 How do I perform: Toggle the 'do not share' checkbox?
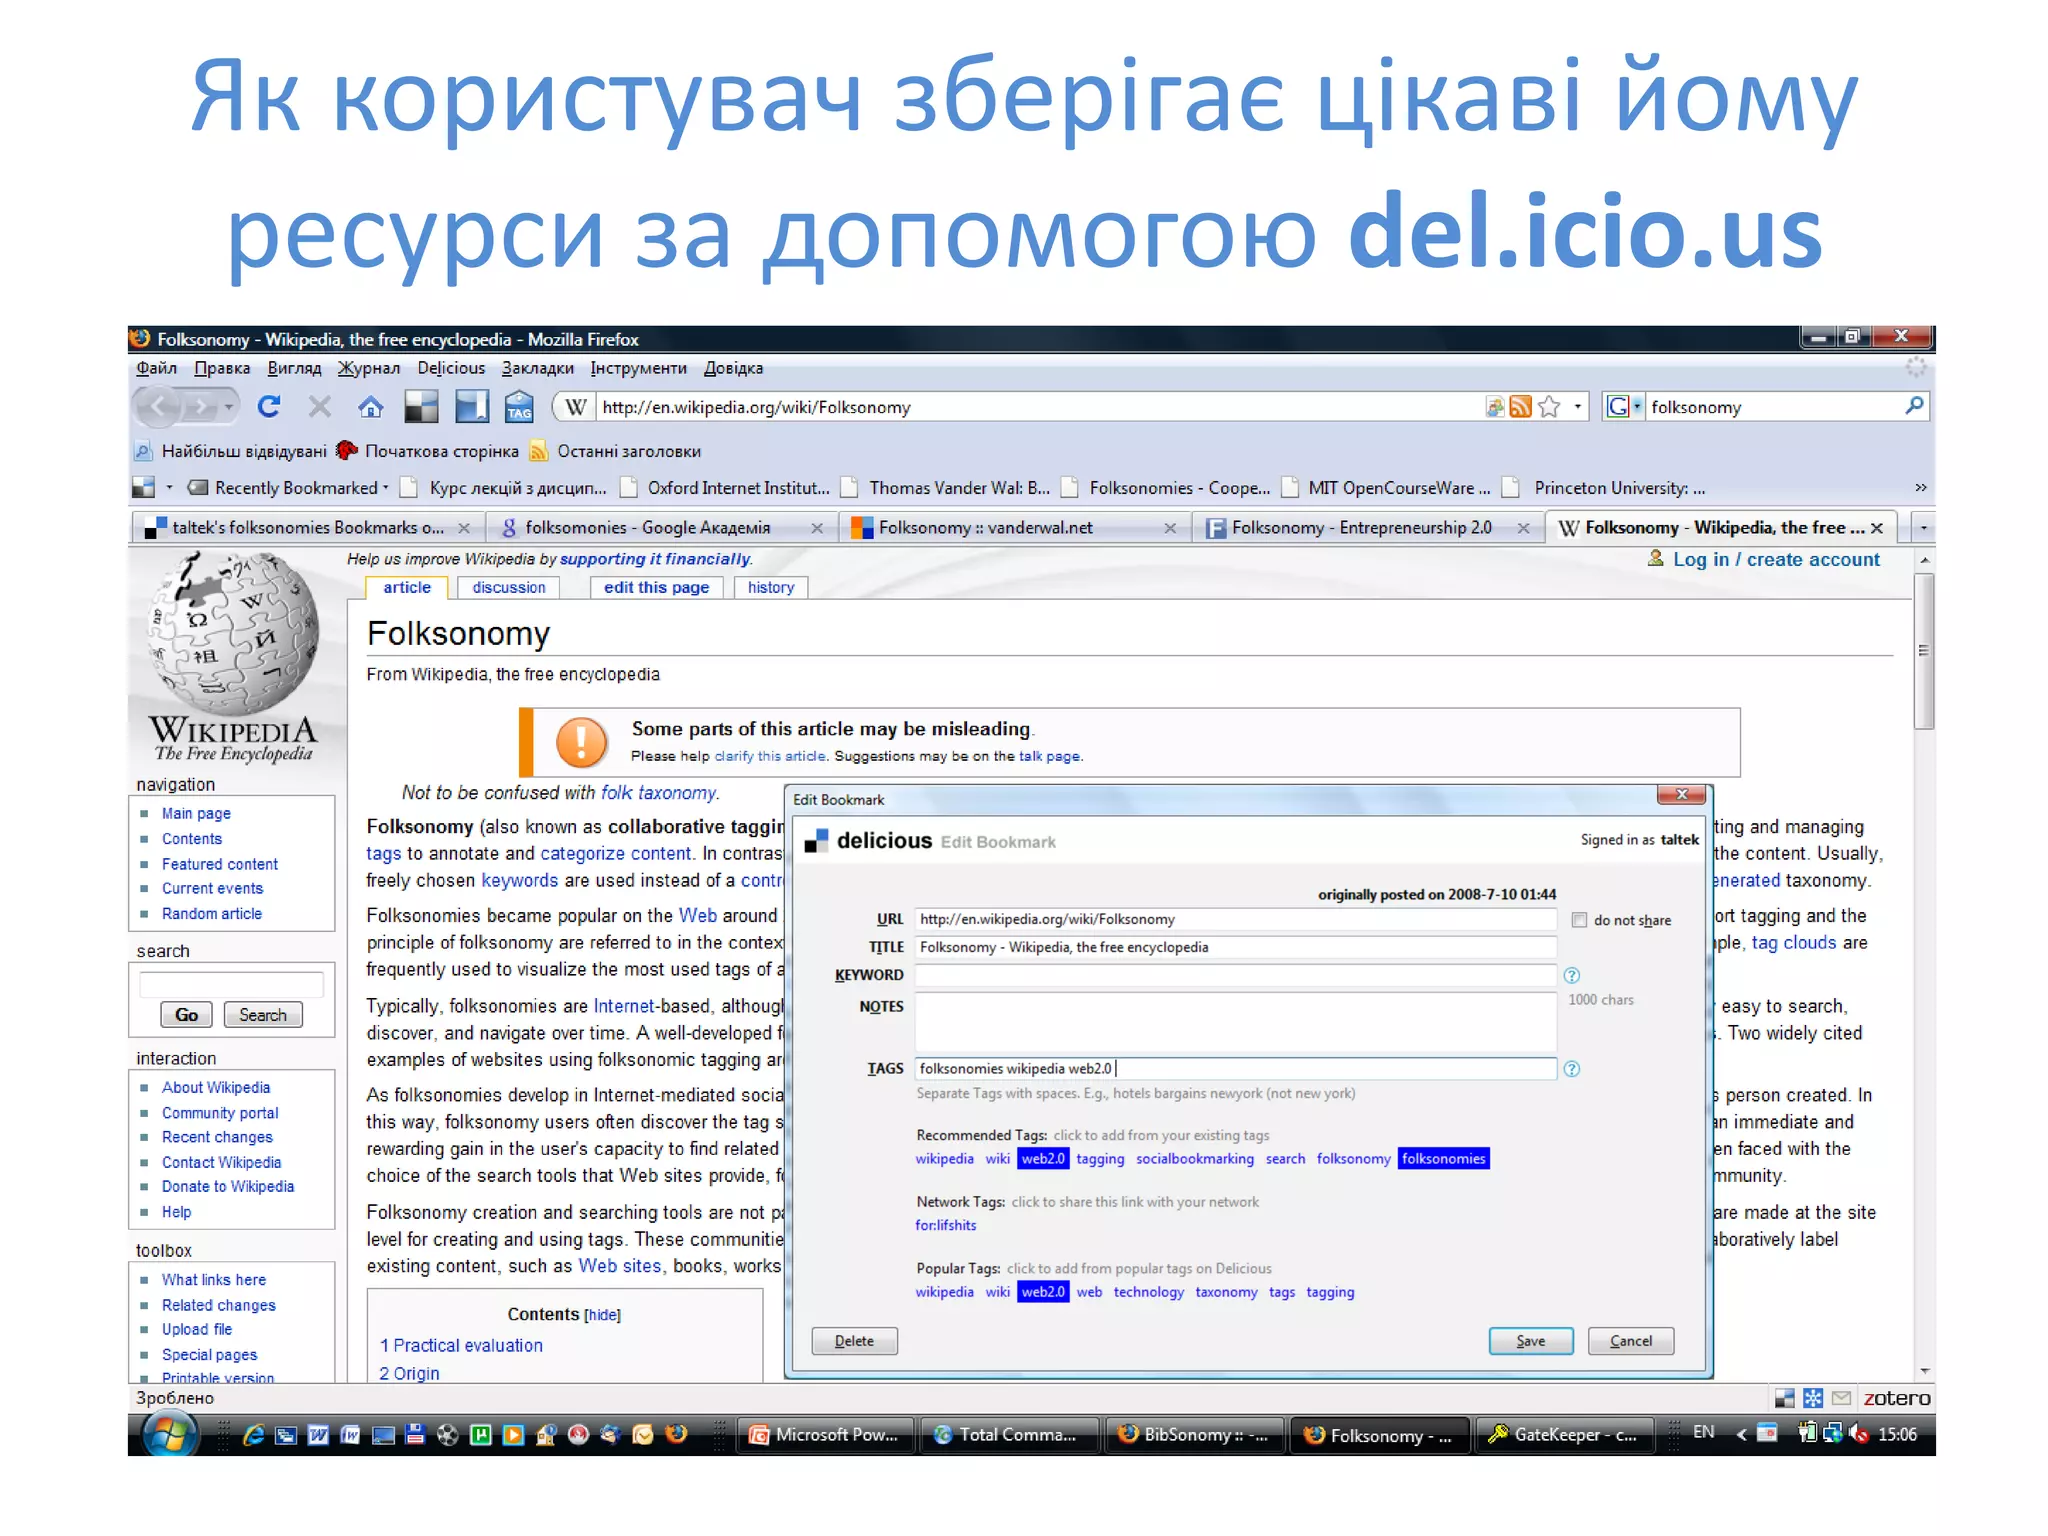point(1579,920)
